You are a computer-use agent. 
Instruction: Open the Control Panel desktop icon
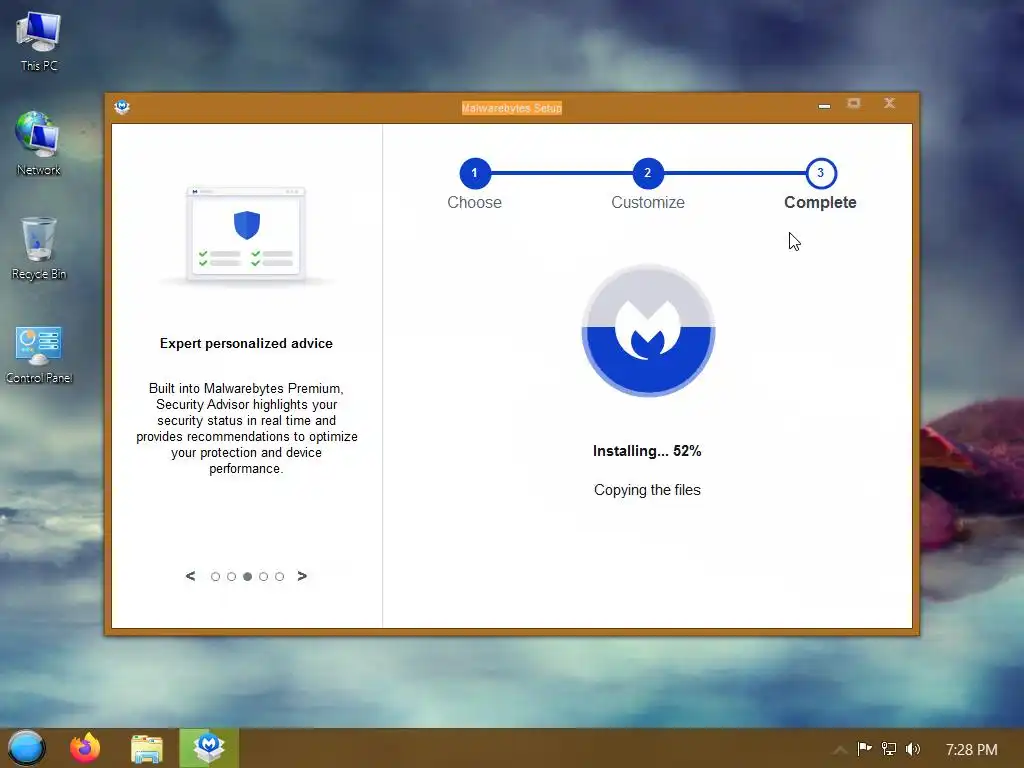pyautogui.click(x=39, y=355)
